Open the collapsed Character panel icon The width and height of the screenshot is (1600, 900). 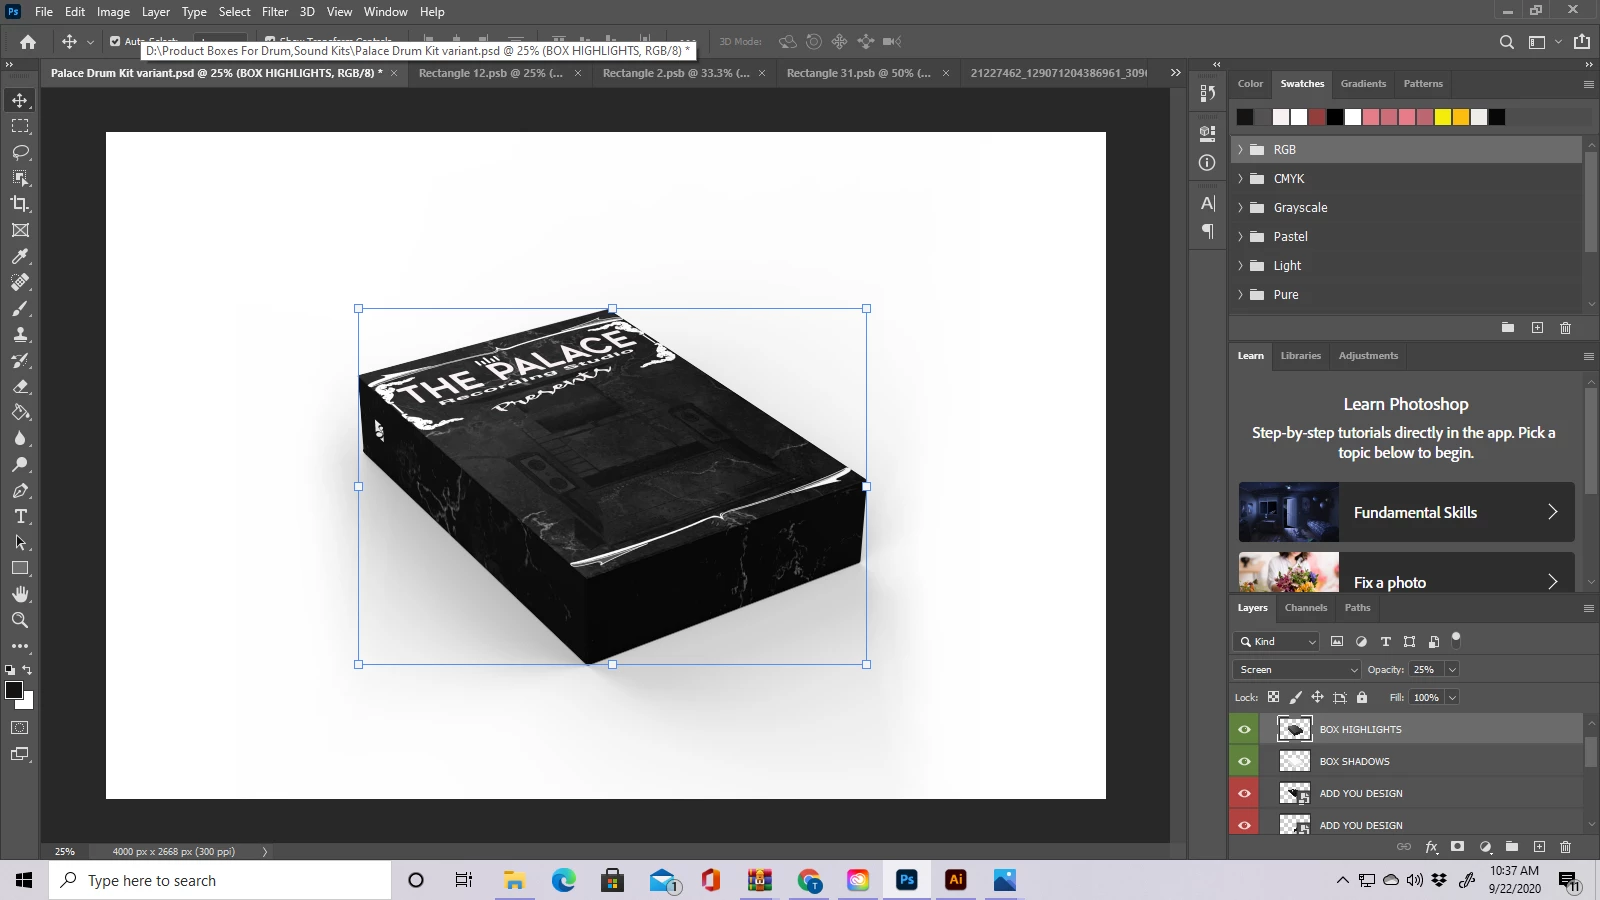pyautogui.click(x=1207, y=204)
